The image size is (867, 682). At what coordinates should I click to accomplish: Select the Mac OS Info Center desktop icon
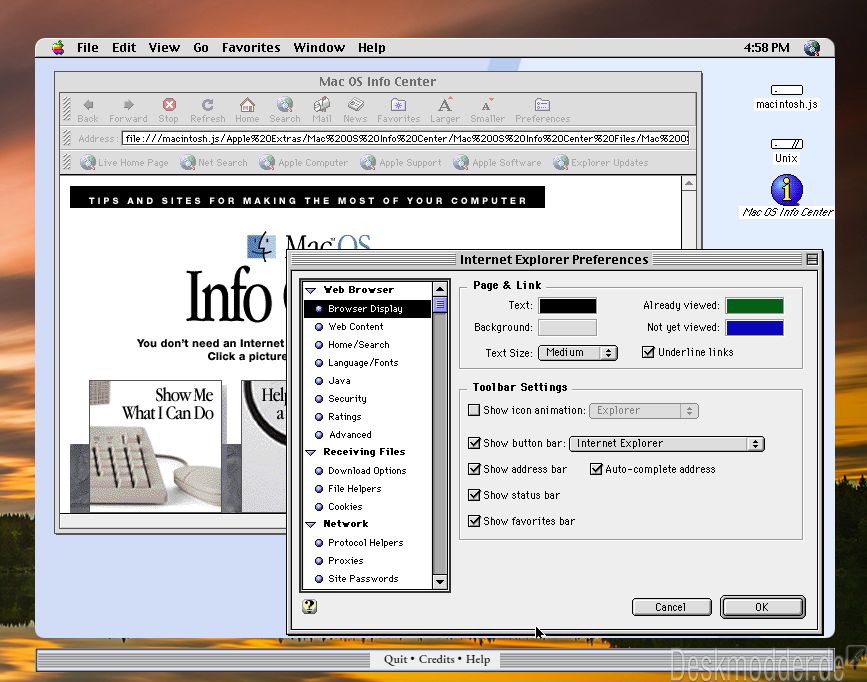(786, 189)
